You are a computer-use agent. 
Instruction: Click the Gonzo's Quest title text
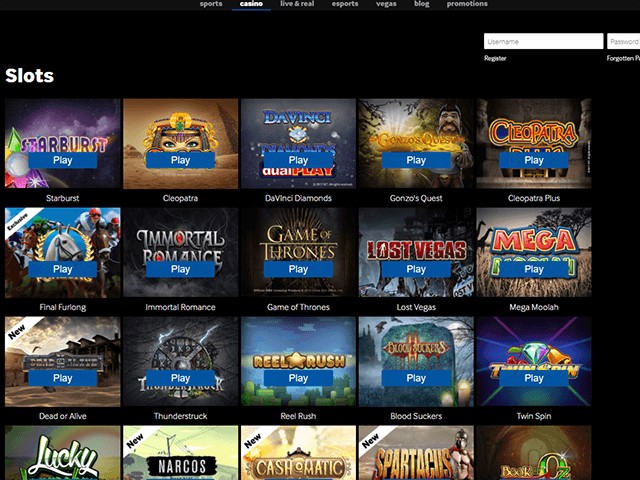(x=416, y=198)
